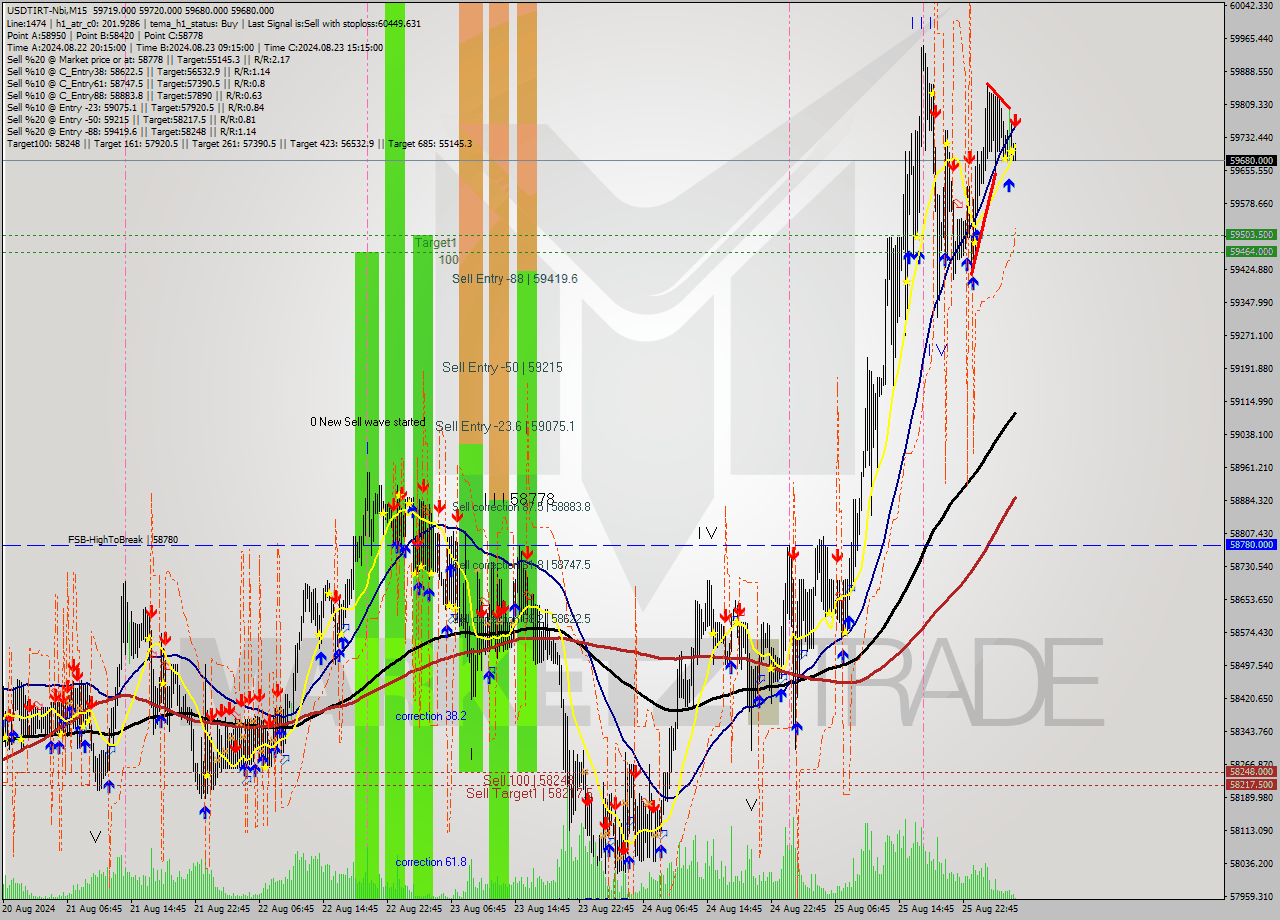
Task: Click 'Sell Entry -50 | 59215' chart label
Action: click(x=502, y=368)
